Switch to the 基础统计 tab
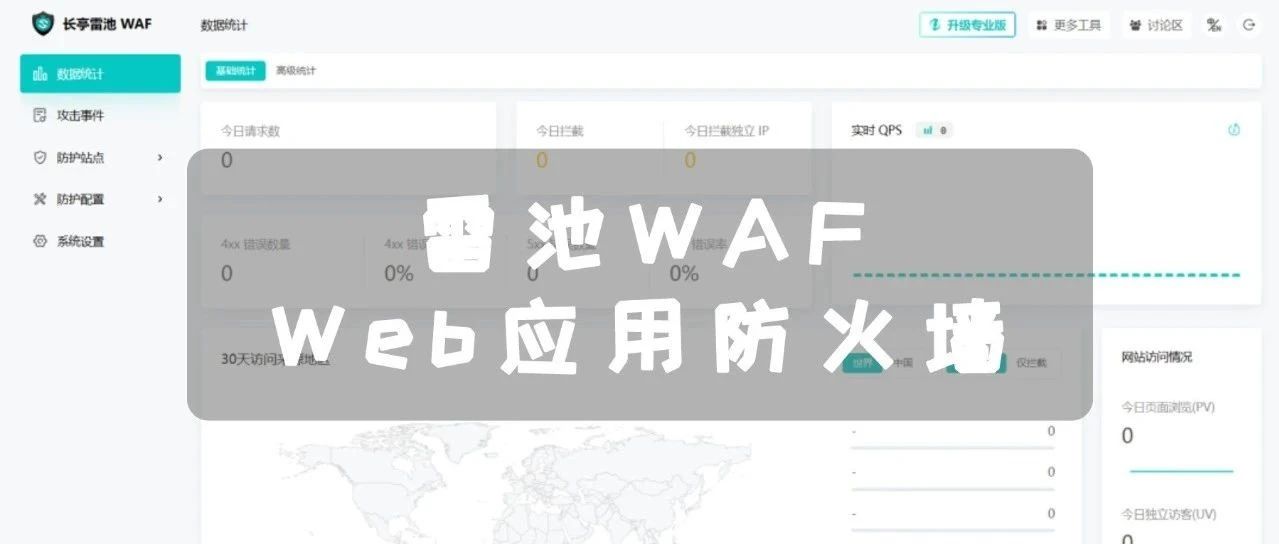Viewport: 1279px width, 544px height. pos(236,71)
